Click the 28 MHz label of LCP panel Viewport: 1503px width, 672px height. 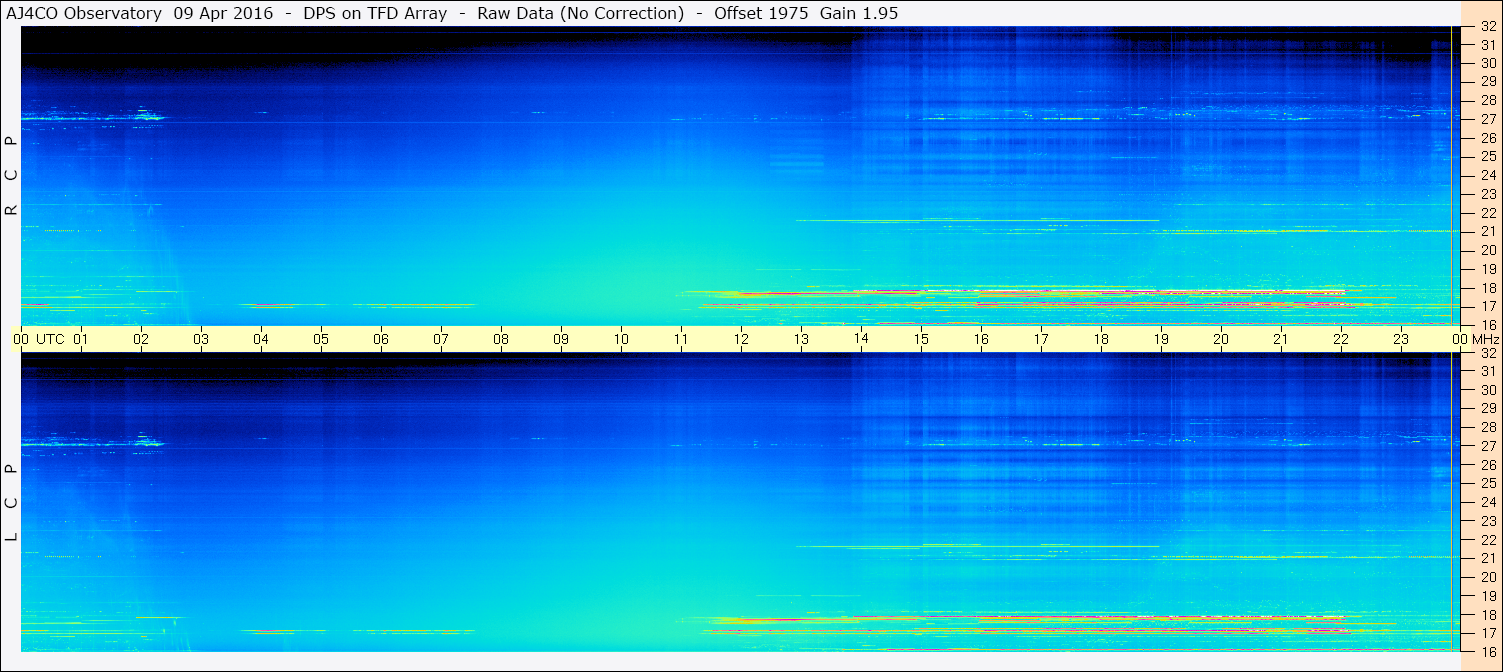1487,428
